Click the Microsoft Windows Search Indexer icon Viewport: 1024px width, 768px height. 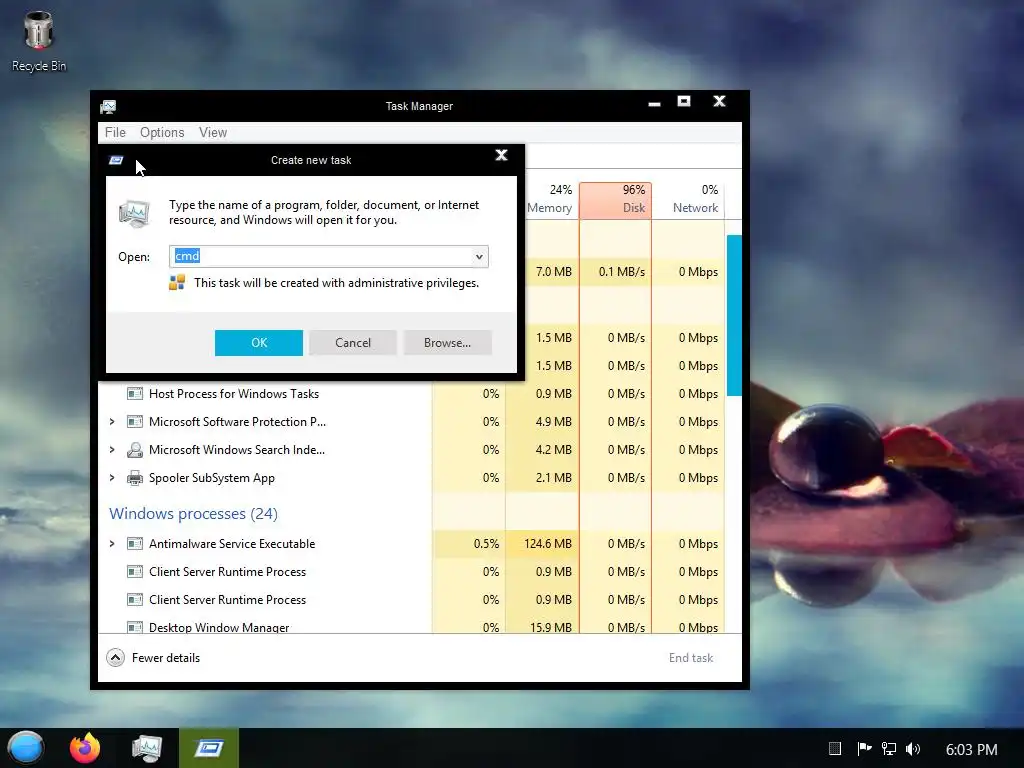tap(135, 450)
